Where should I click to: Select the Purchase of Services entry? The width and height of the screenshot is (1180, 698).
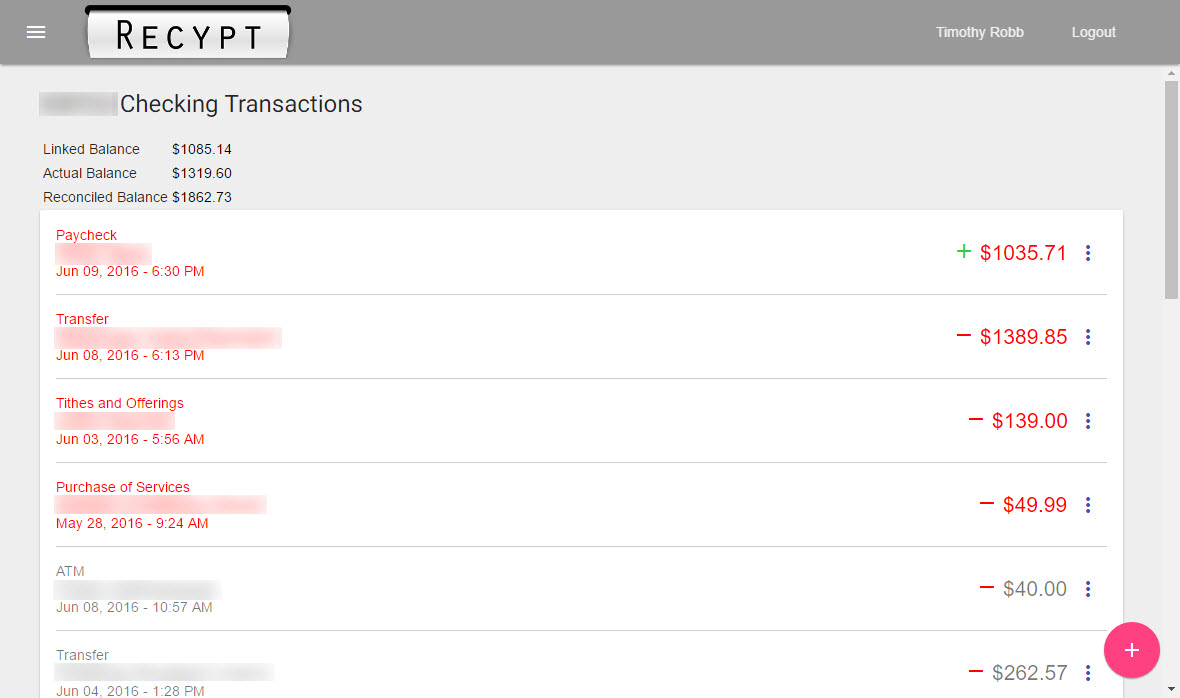point(581,505)
